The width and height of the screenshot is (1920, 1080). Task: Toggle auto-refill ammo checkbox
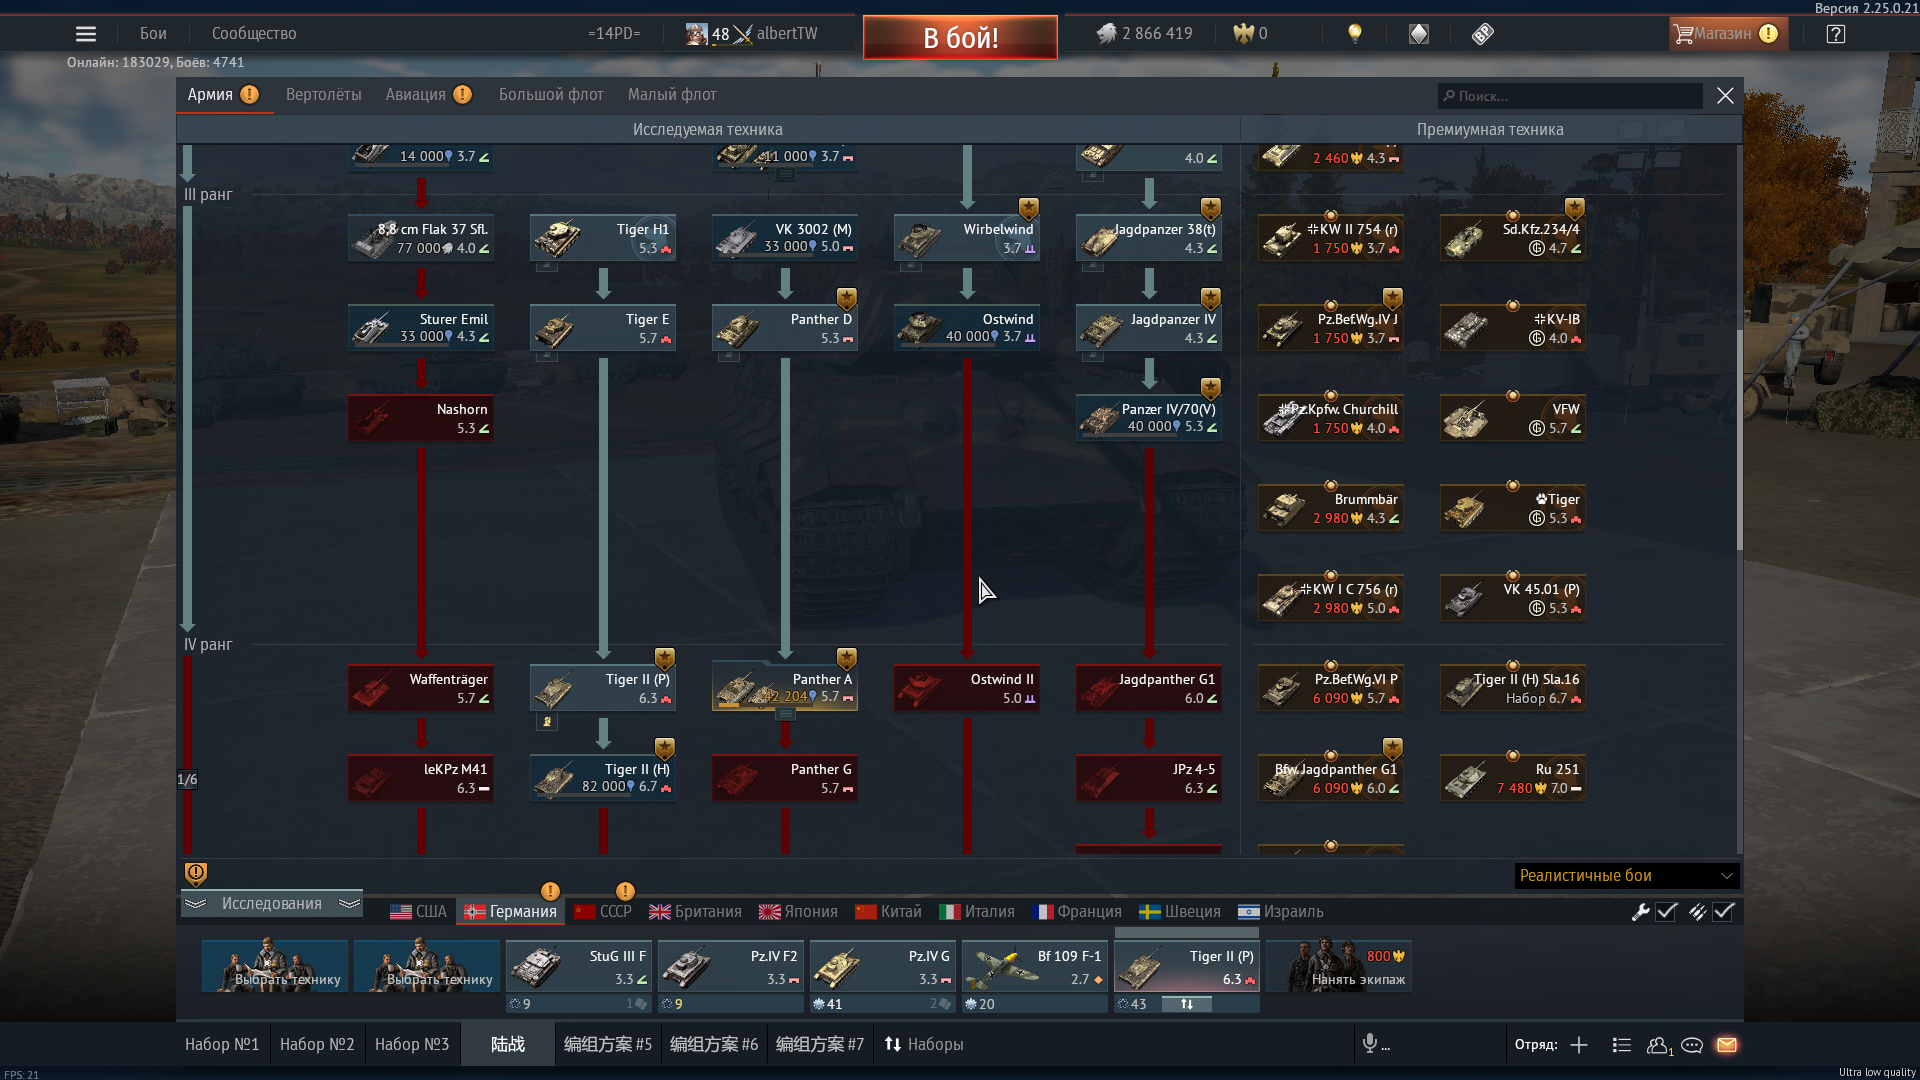[1723, 912]
